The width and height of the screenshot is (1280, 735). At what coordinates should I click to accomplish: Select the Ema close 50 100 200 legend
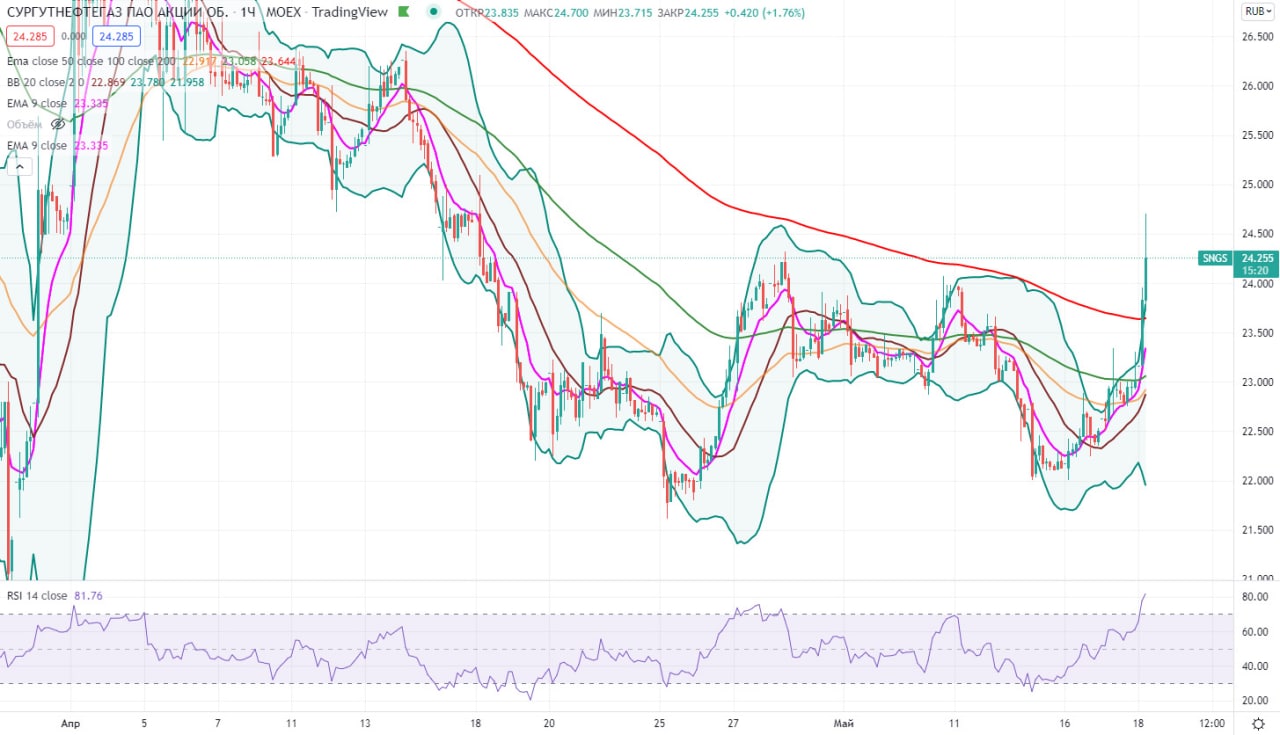tap(91, 61)
